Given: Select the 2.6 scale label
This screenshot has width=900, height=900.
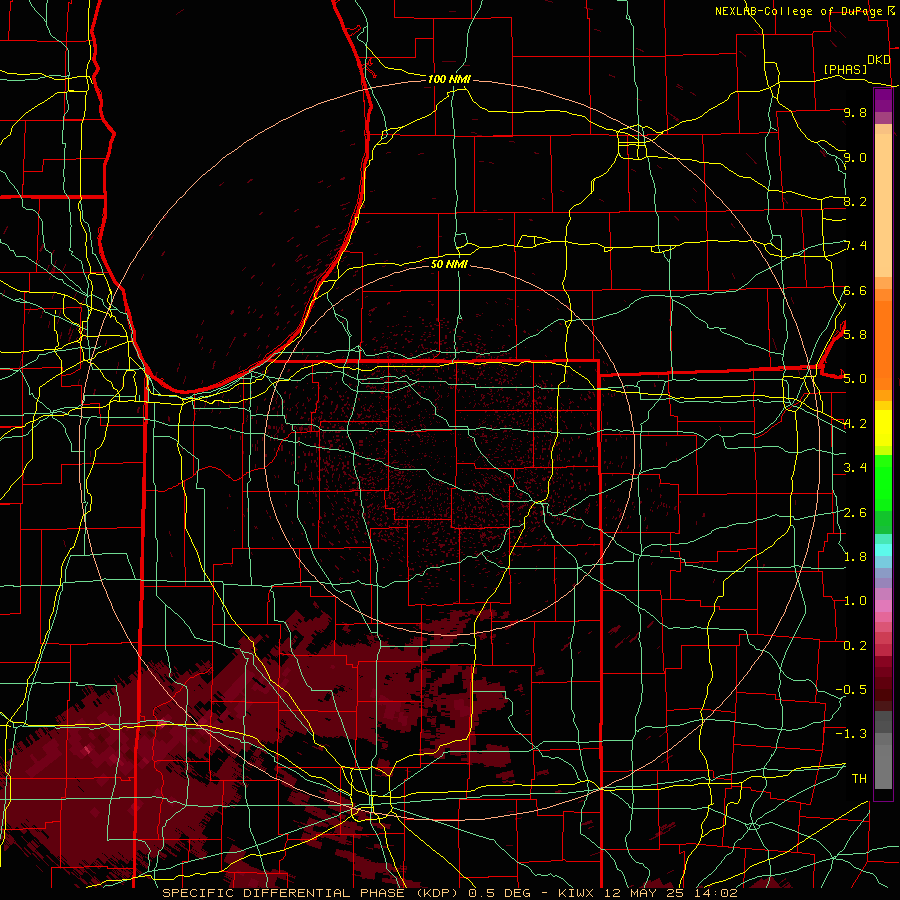Looking at the screenshot, I should tap(855, 512).
